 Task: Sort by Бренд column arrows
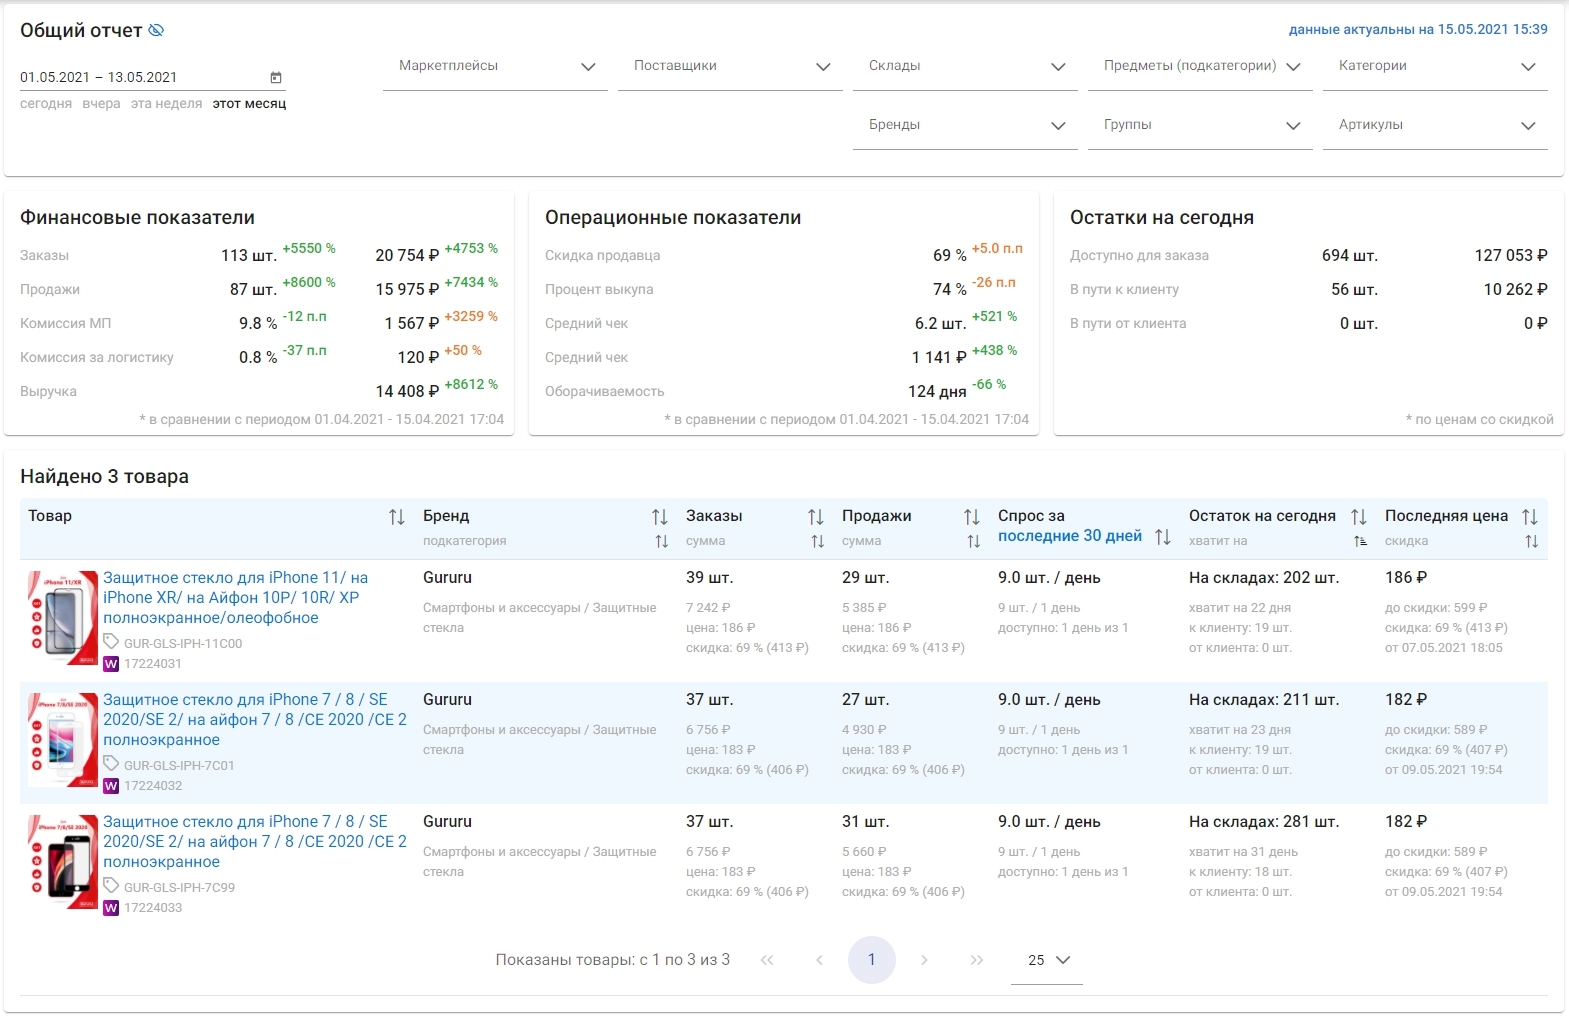(660, 517)
